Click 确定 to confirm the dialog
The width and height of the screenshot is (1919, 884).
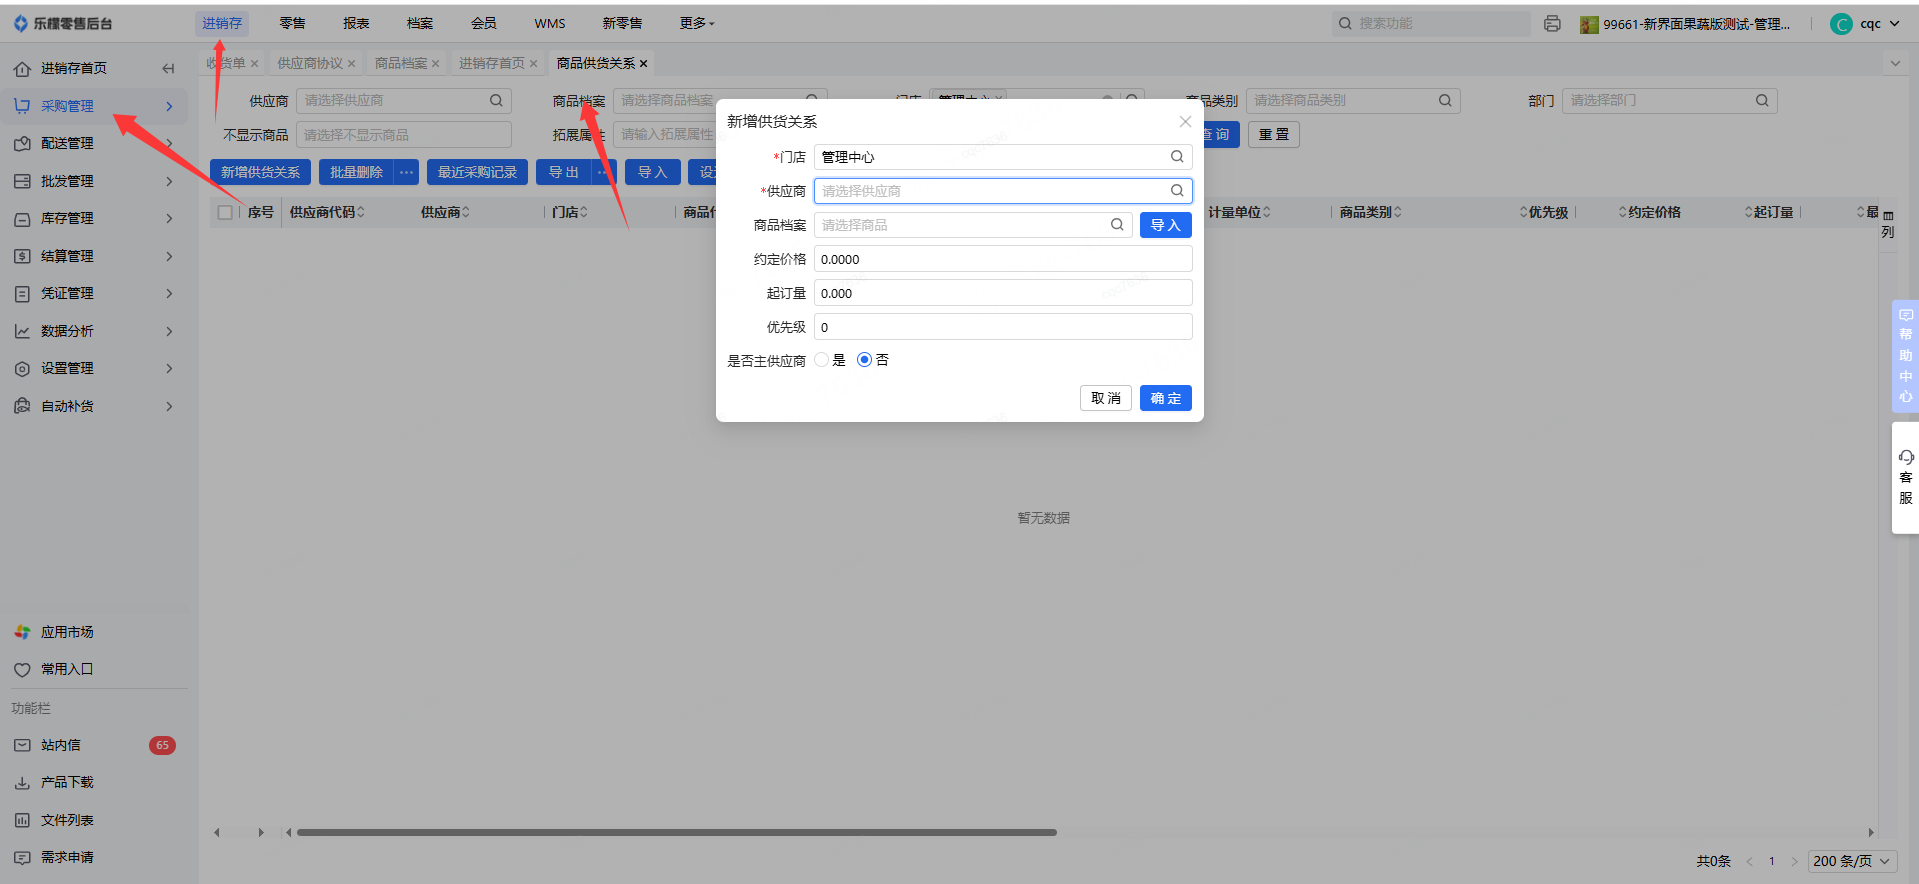(1166, 398)
